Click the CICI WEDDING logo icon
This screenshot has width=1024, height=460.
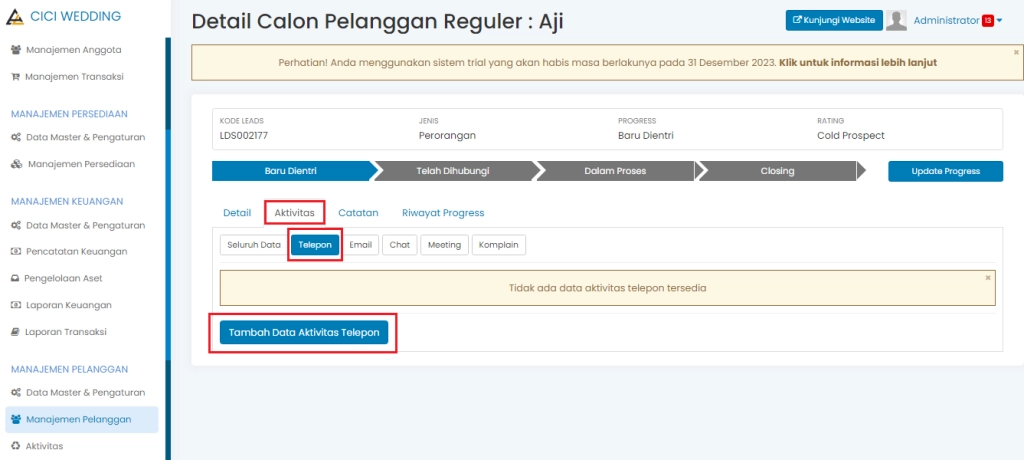pos(14,16)
